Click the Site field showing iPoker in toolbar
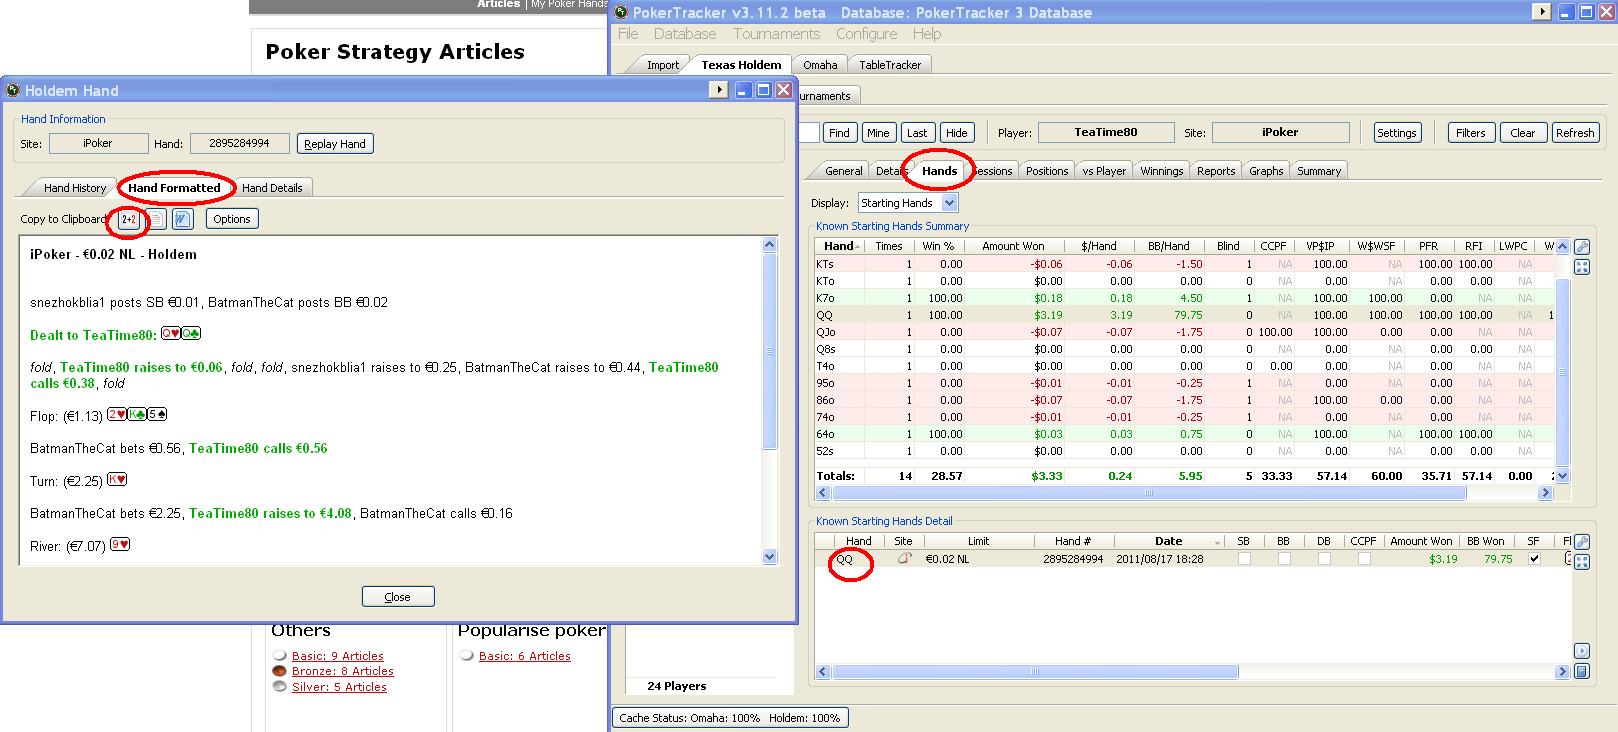The width and height of the screenshot is (1618, 732). pyautogui.click(x=1280, y=132)
